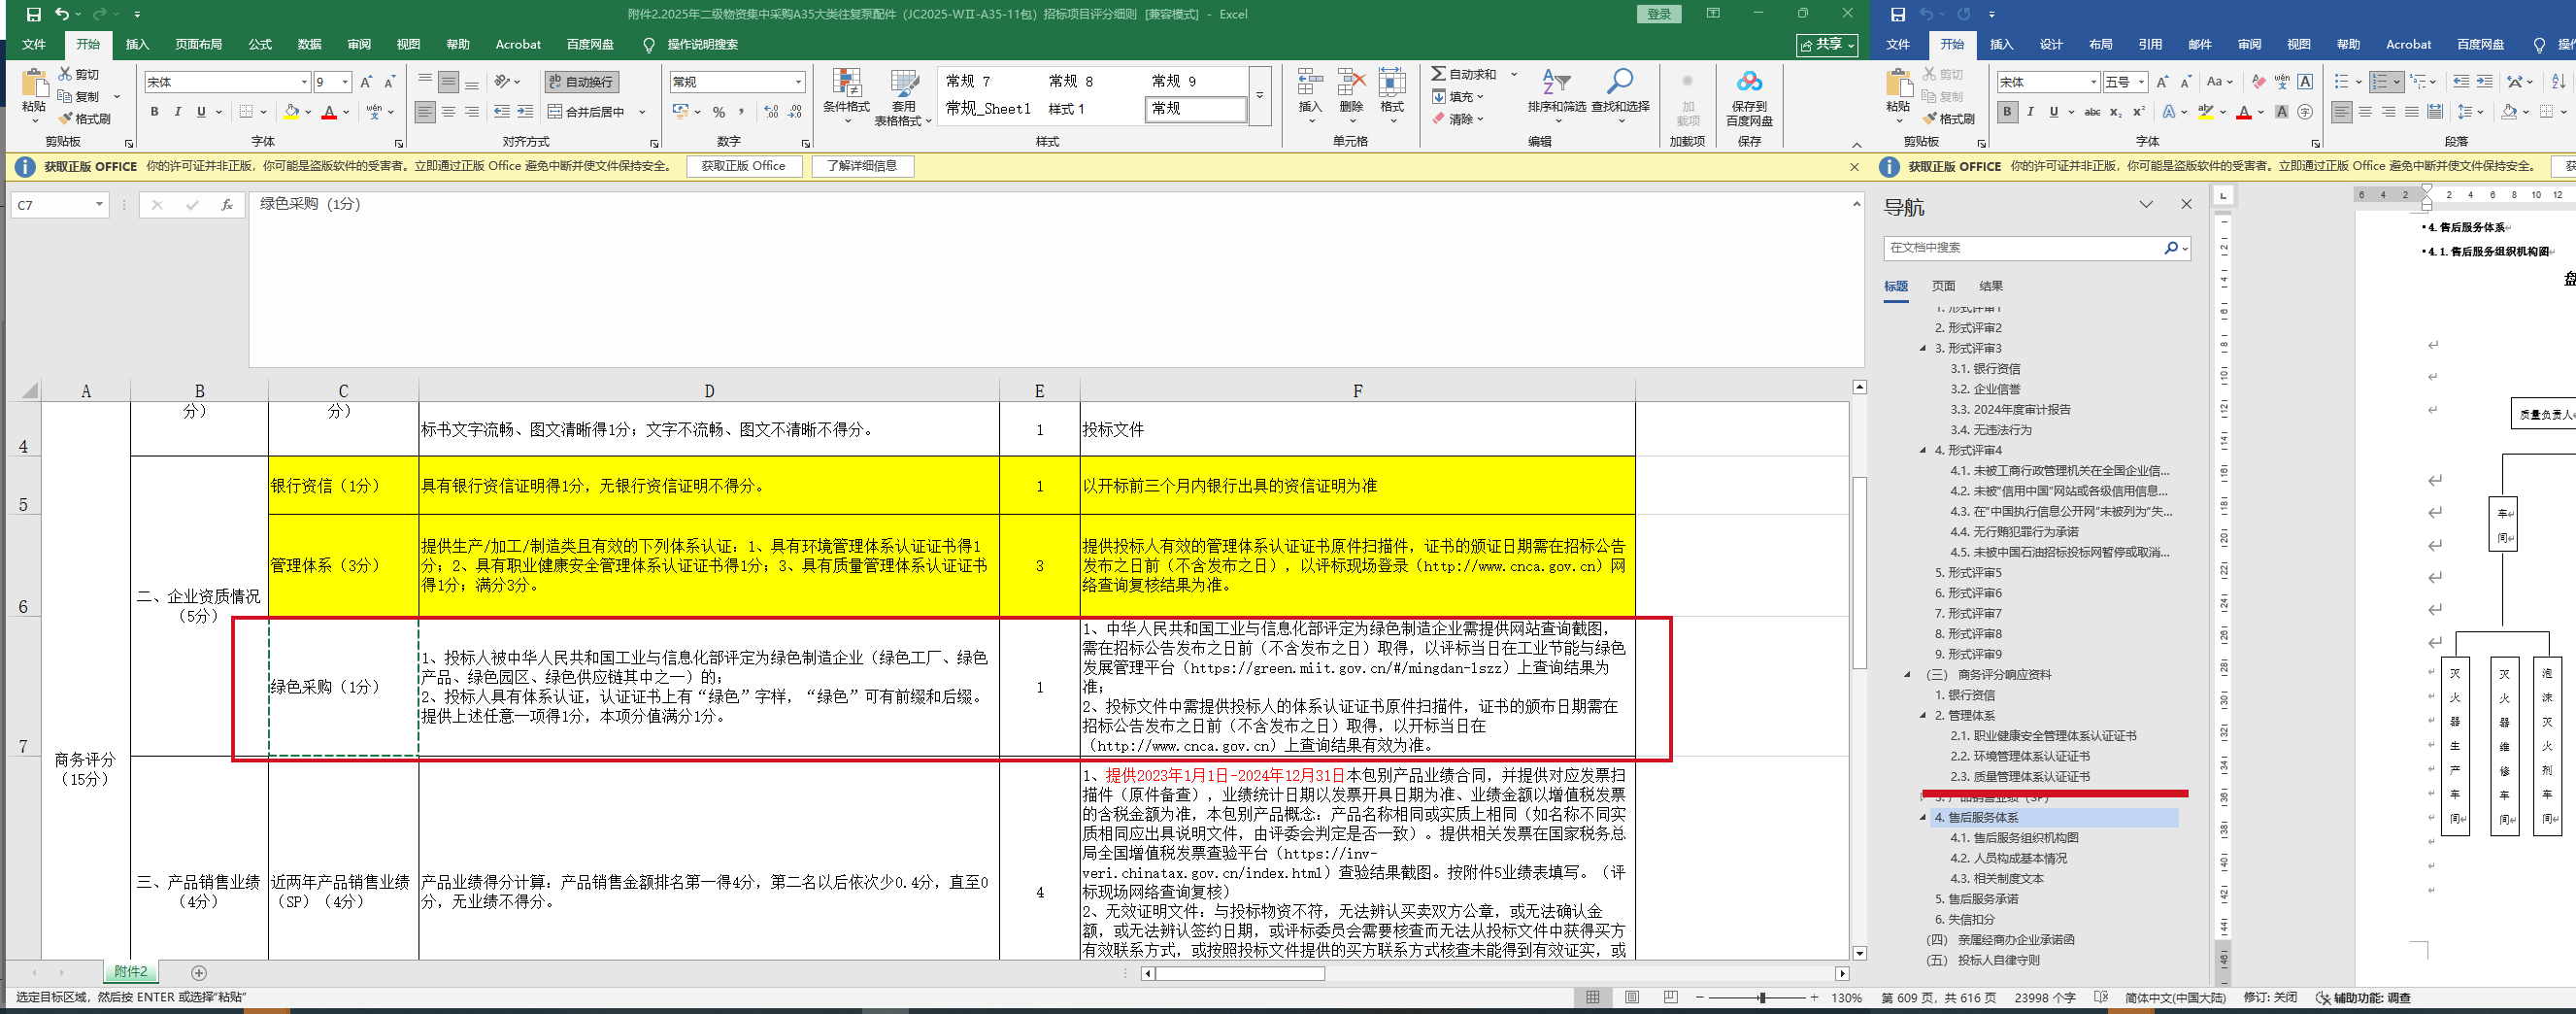Toggle Bold in the Excel font group
This screenshot has width=2576, height=1014.
click(154, 112)
